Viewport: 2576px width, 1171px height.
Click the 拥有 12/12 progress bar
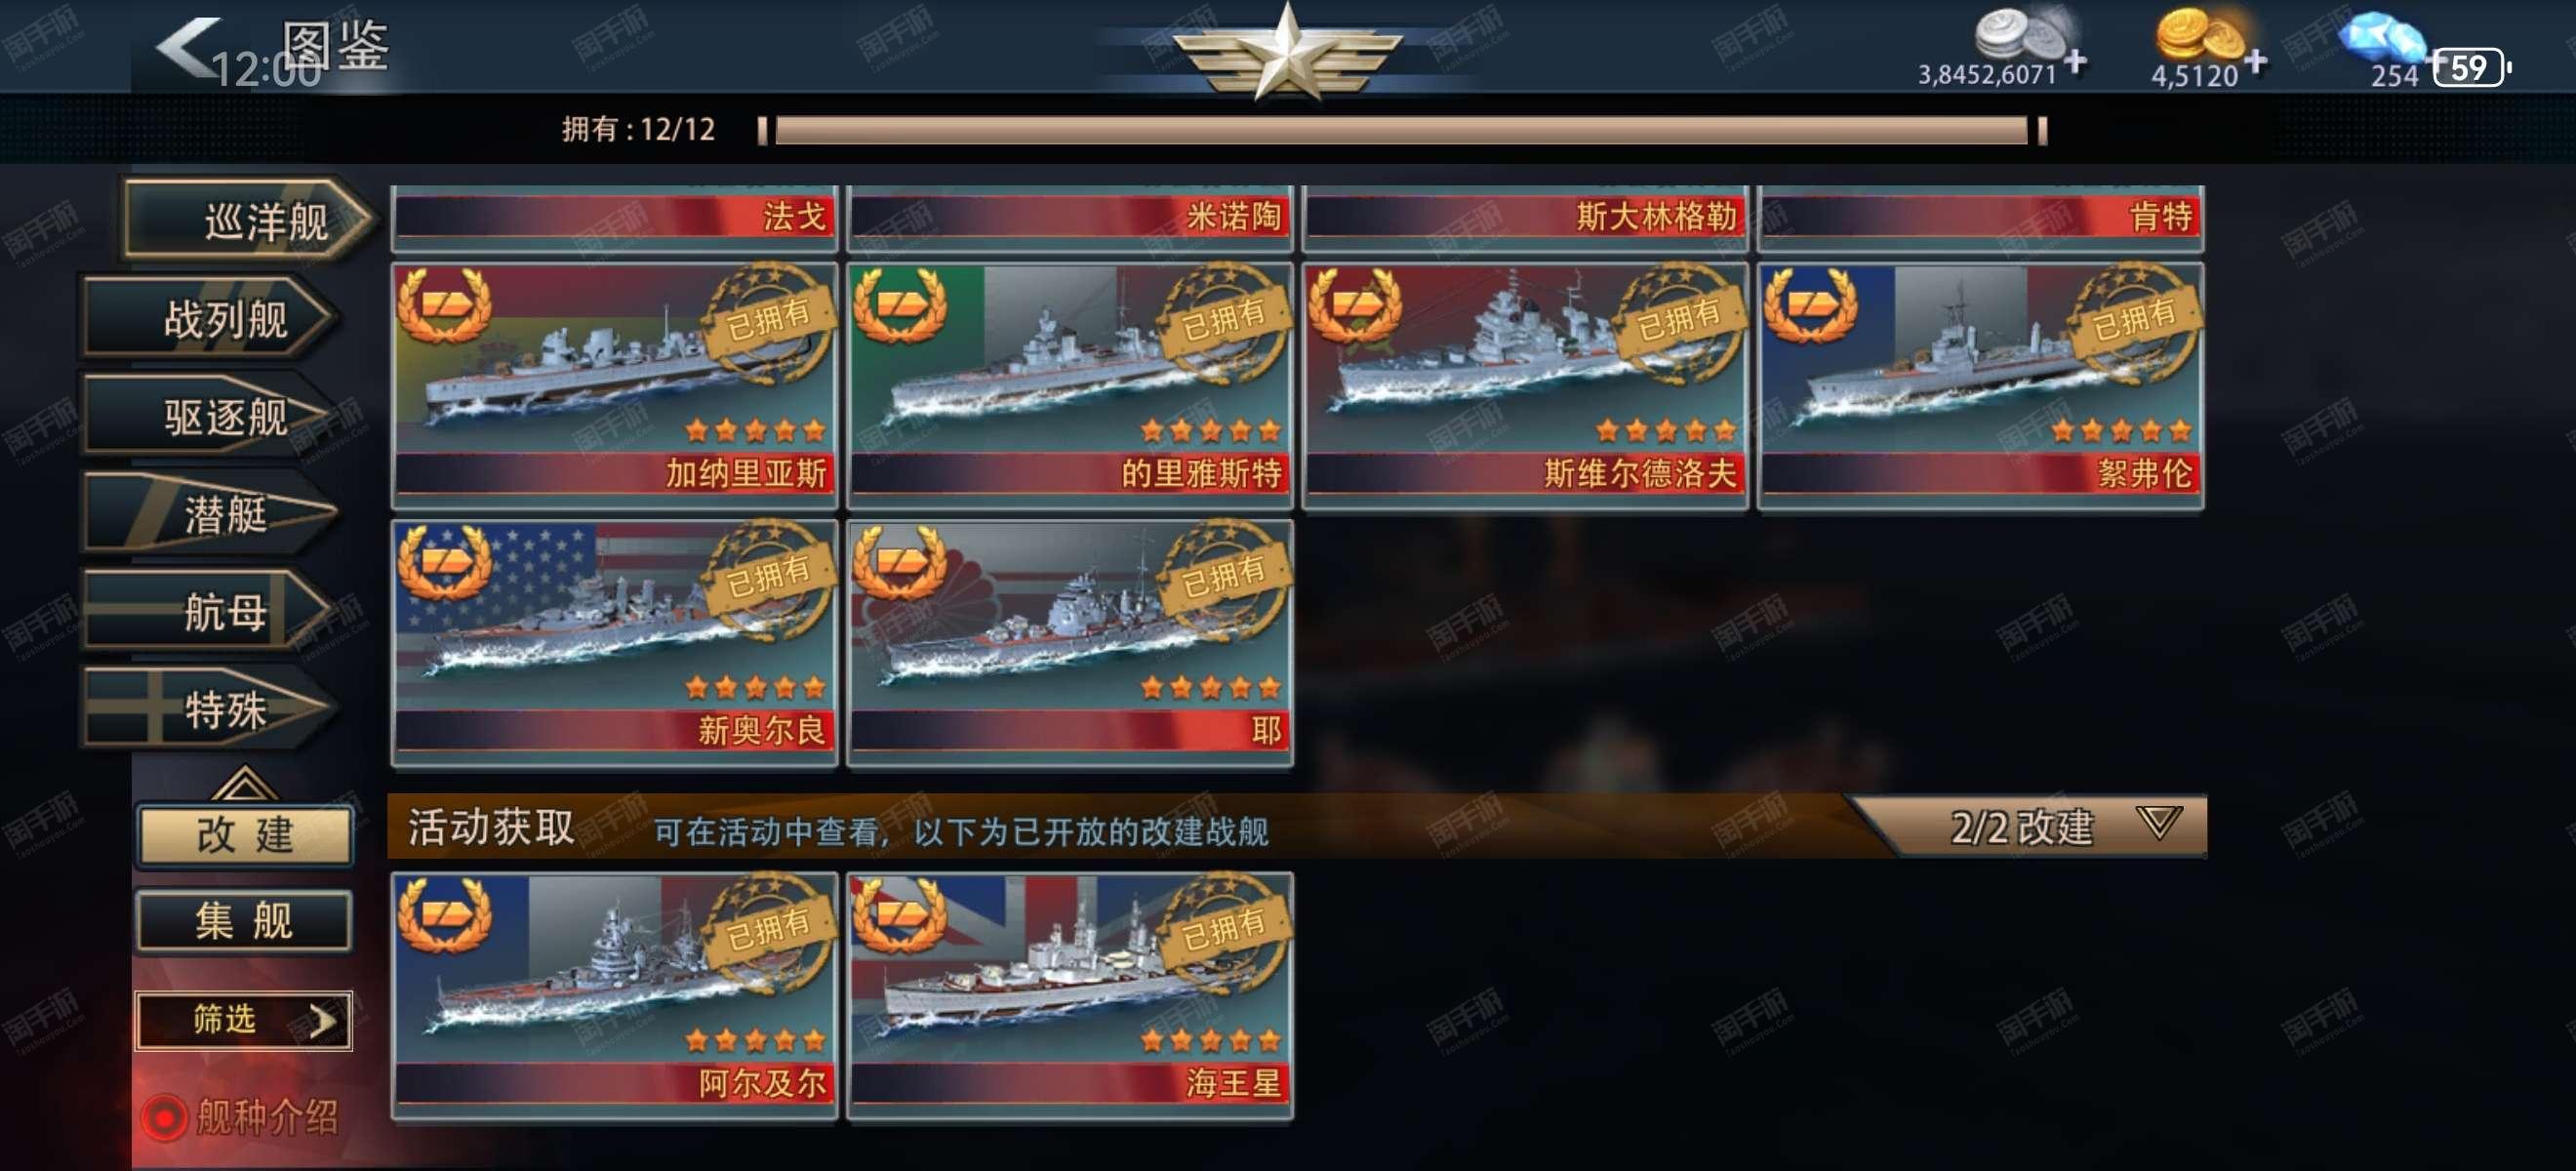1402,130
